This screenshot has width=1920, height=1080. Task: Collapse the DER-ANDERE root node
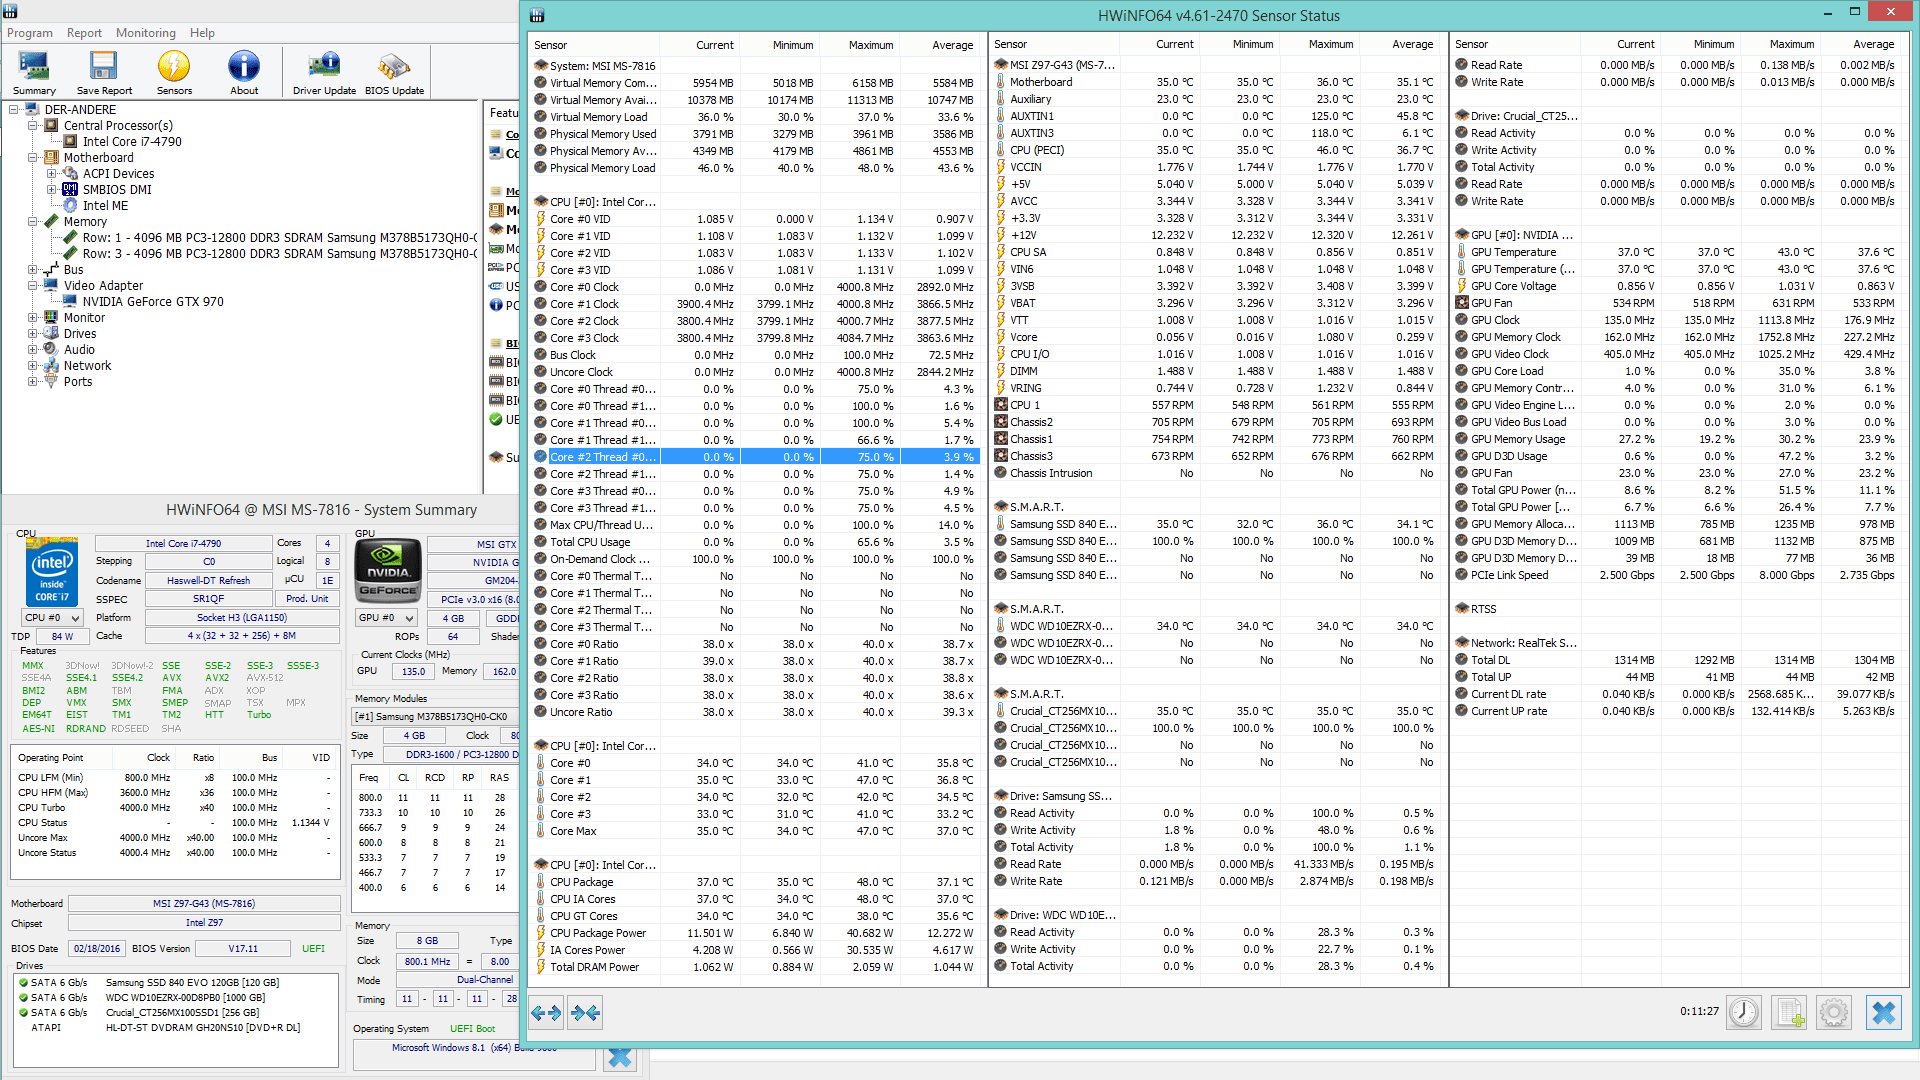tap(14, 109)
